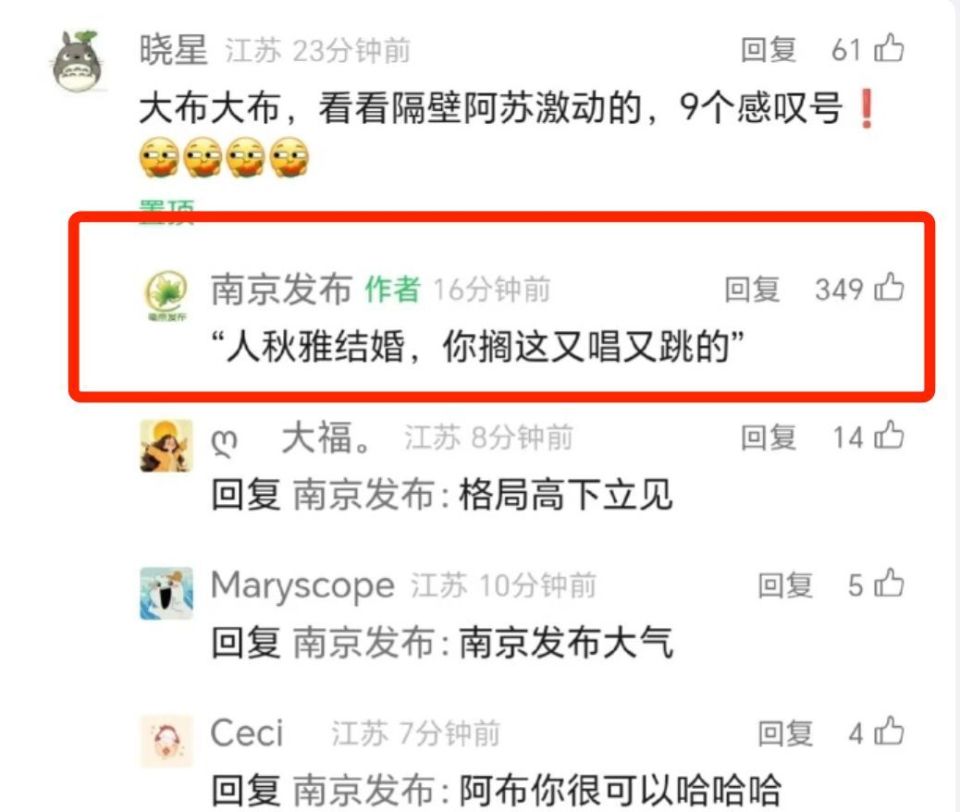Select the green 作者 author badge
960x812 pixels.
tap(392, 289)
